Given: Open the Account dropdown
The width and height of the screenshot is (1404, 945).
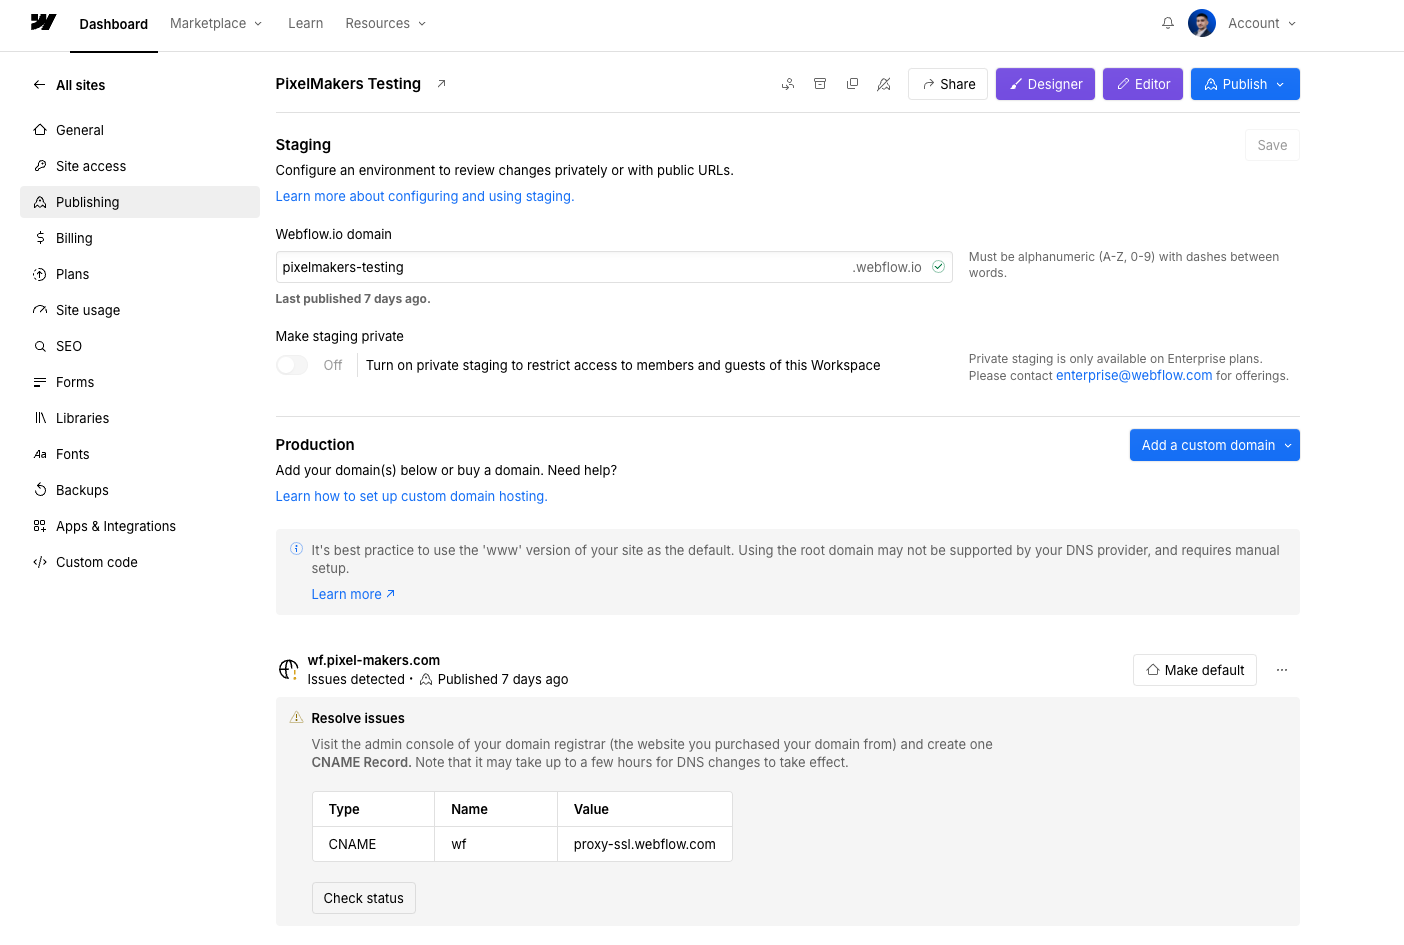Looking at the screenshot, I should 1262,23.
